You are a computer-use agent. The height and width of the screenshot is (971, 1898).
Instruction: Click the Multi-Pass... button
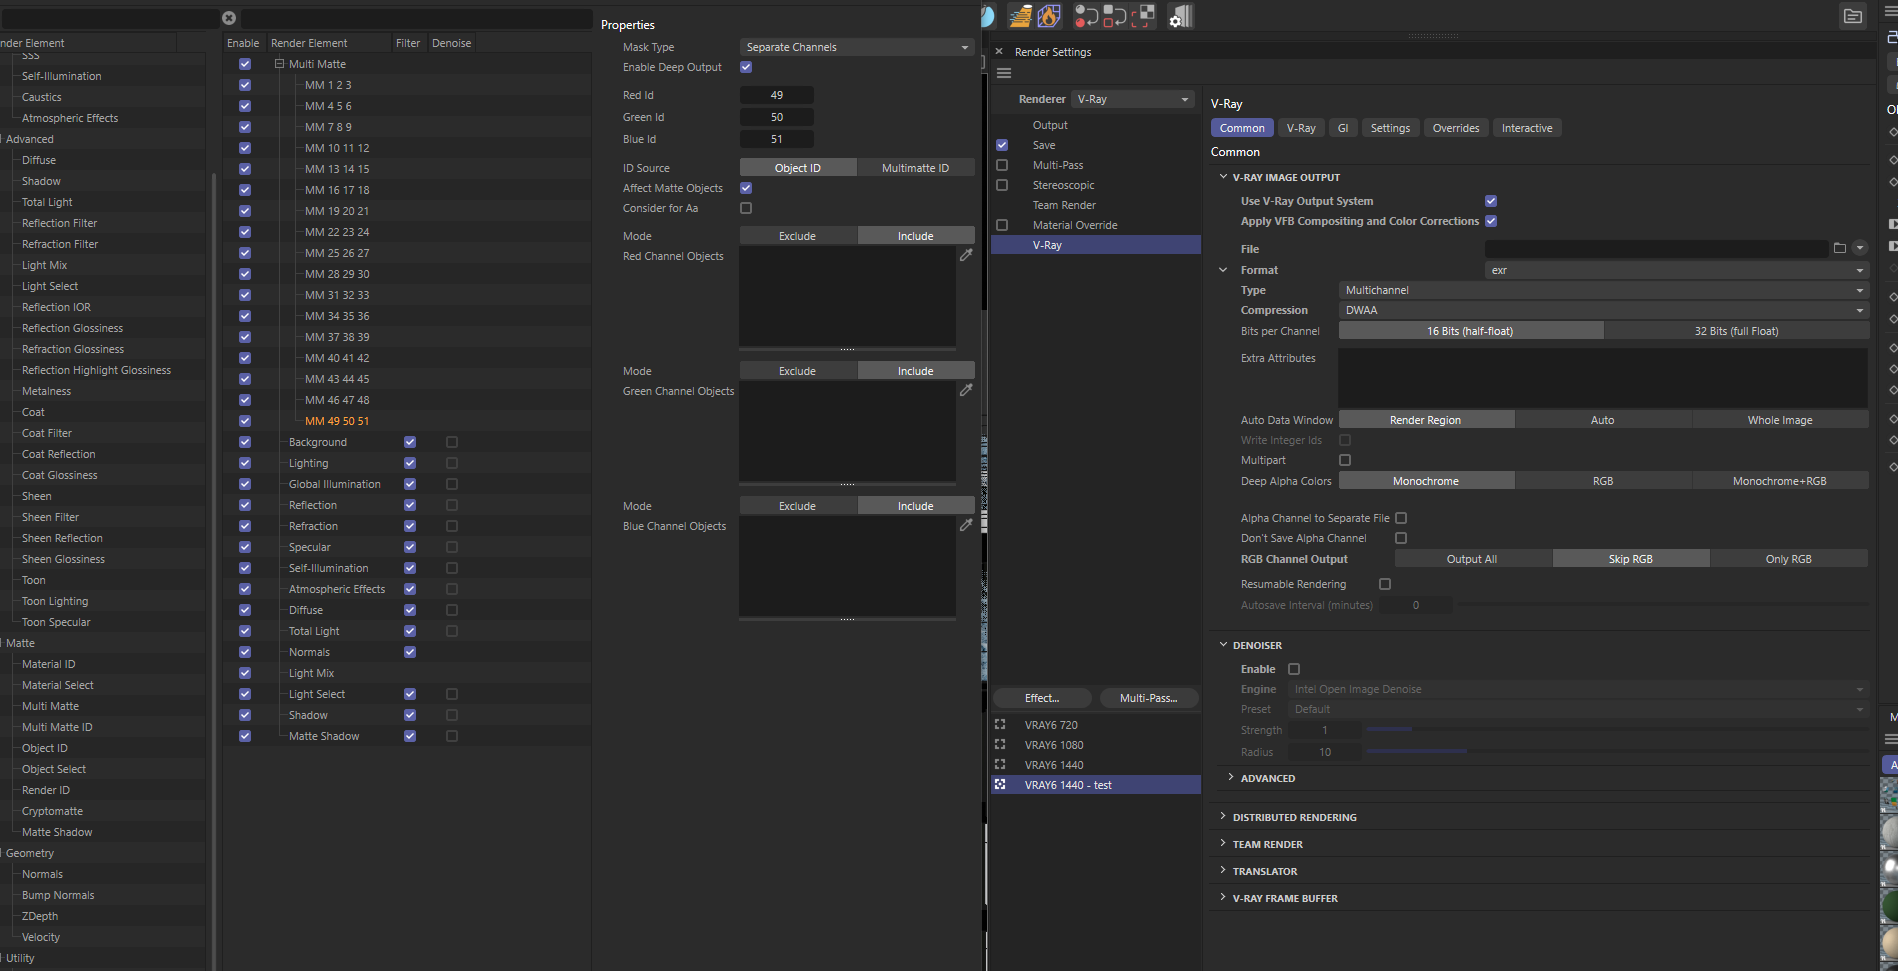[x=1148, y=698]
